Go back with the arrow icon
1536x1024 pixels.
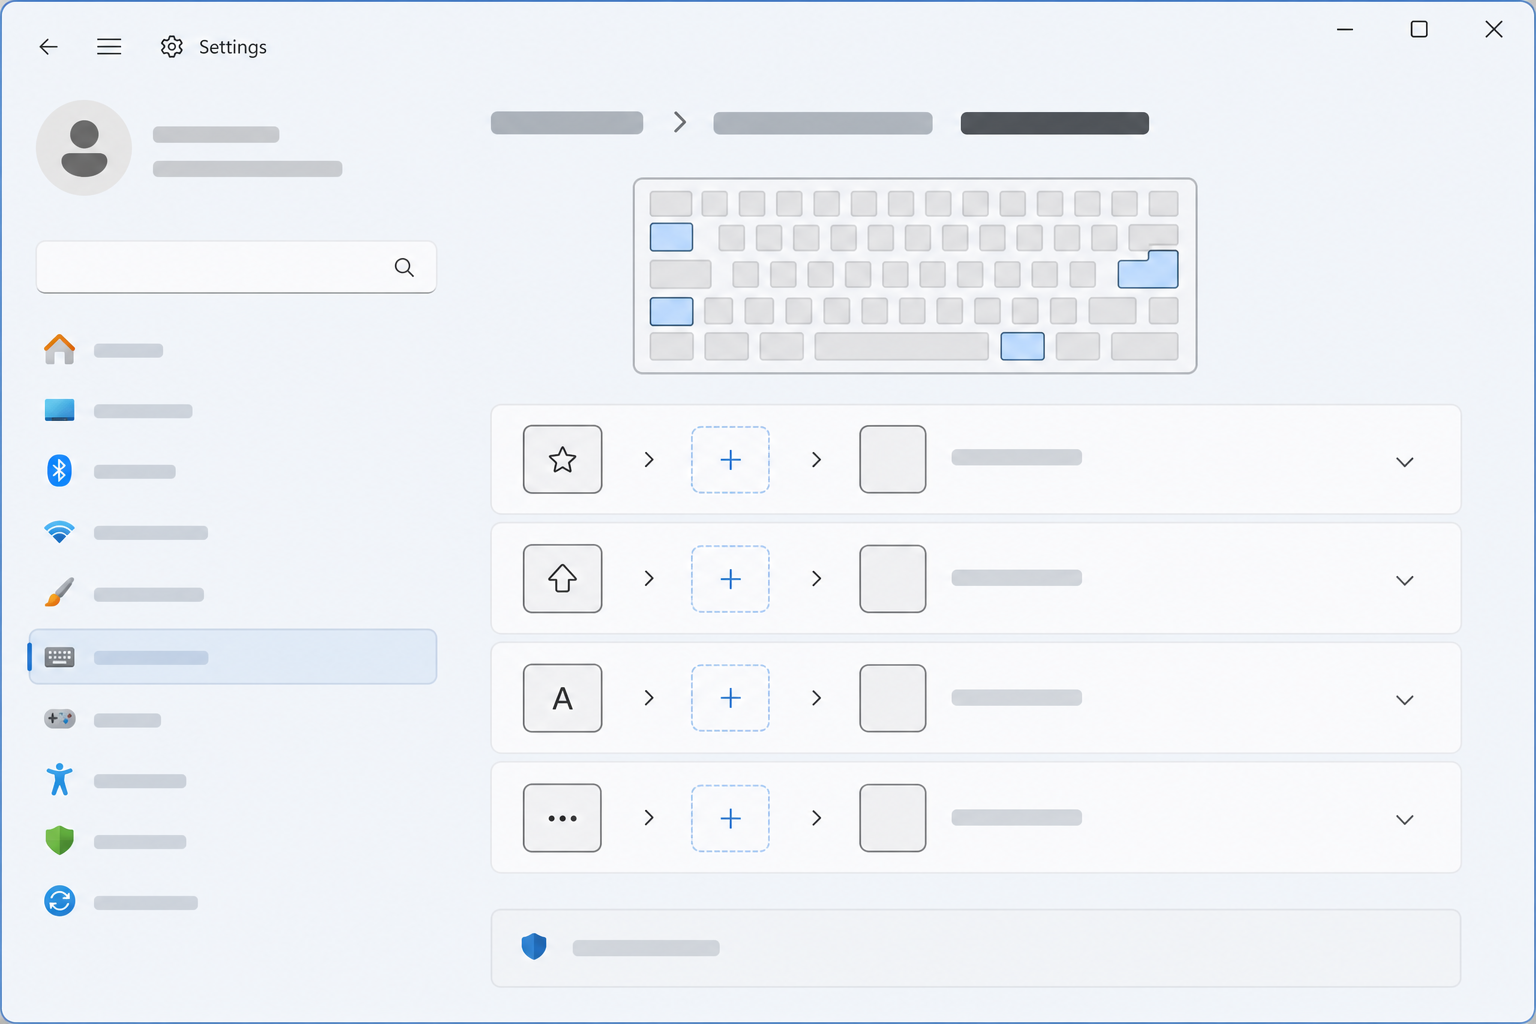[x=48, y=47]
